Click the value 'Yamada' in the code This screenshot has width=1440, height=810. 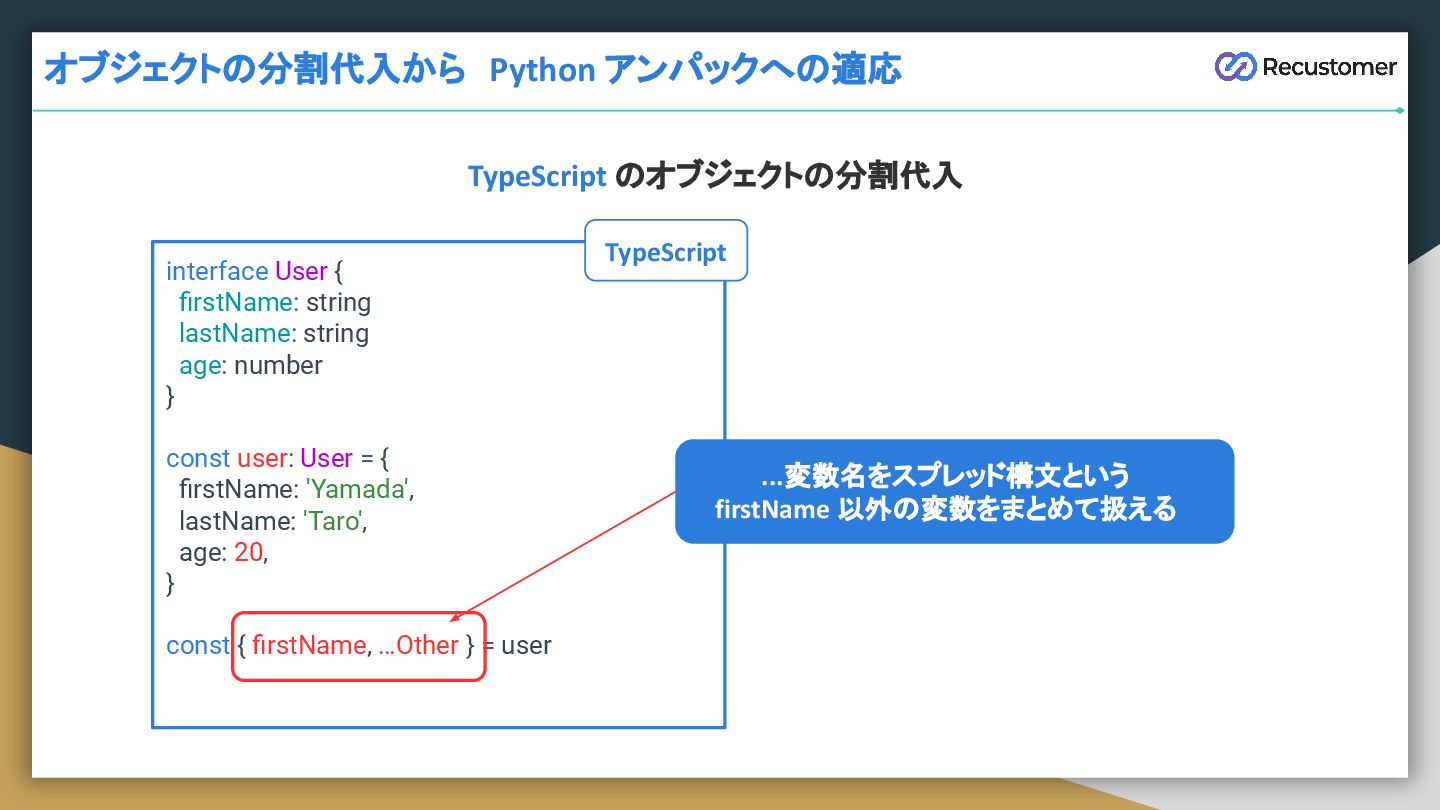click(357, 490)
